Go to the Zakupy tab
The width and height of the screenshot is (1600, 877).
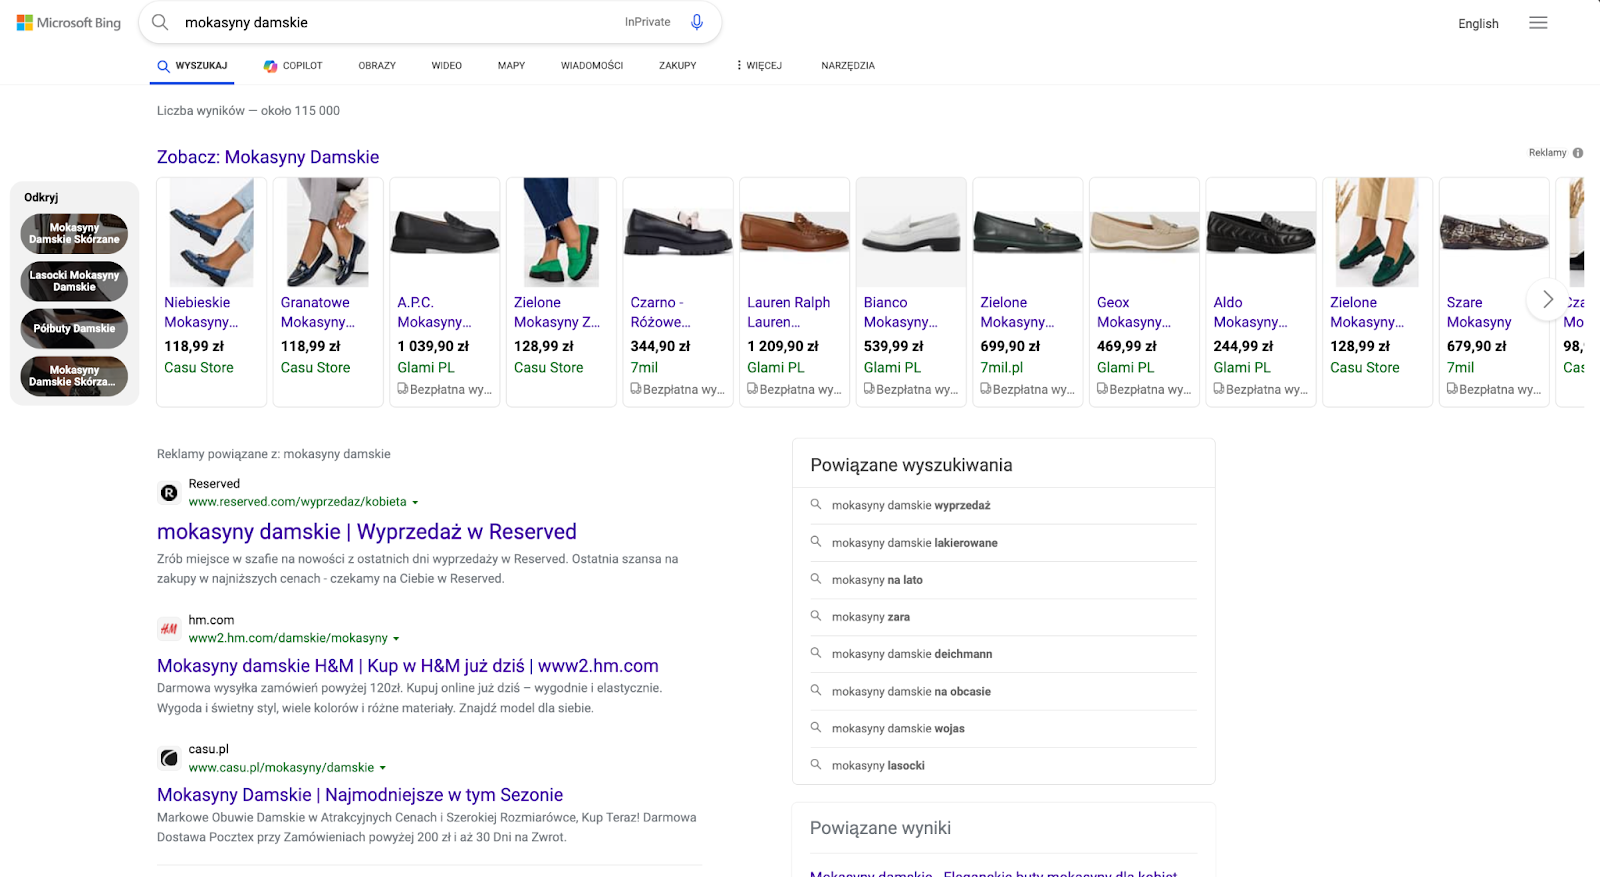click(677, 65)
